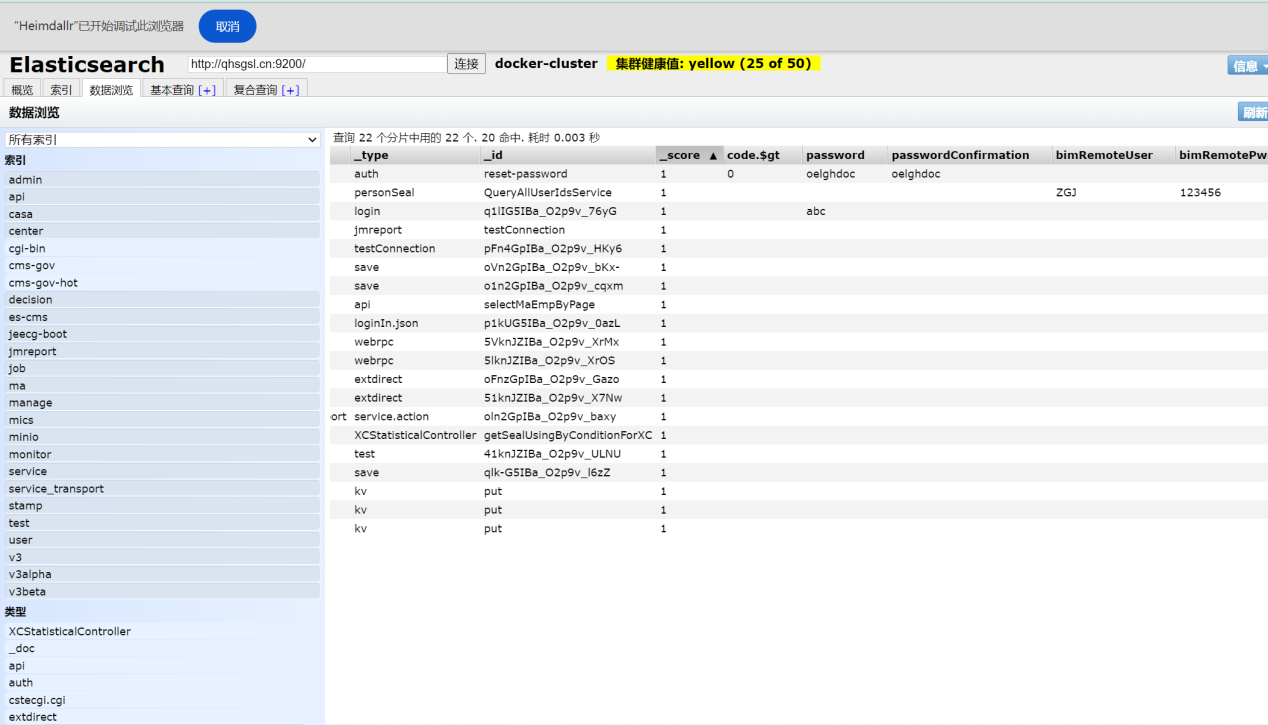Select the v3 index in the sidebar
Screen dimensions: 1268x725
(x=162, y=557)
